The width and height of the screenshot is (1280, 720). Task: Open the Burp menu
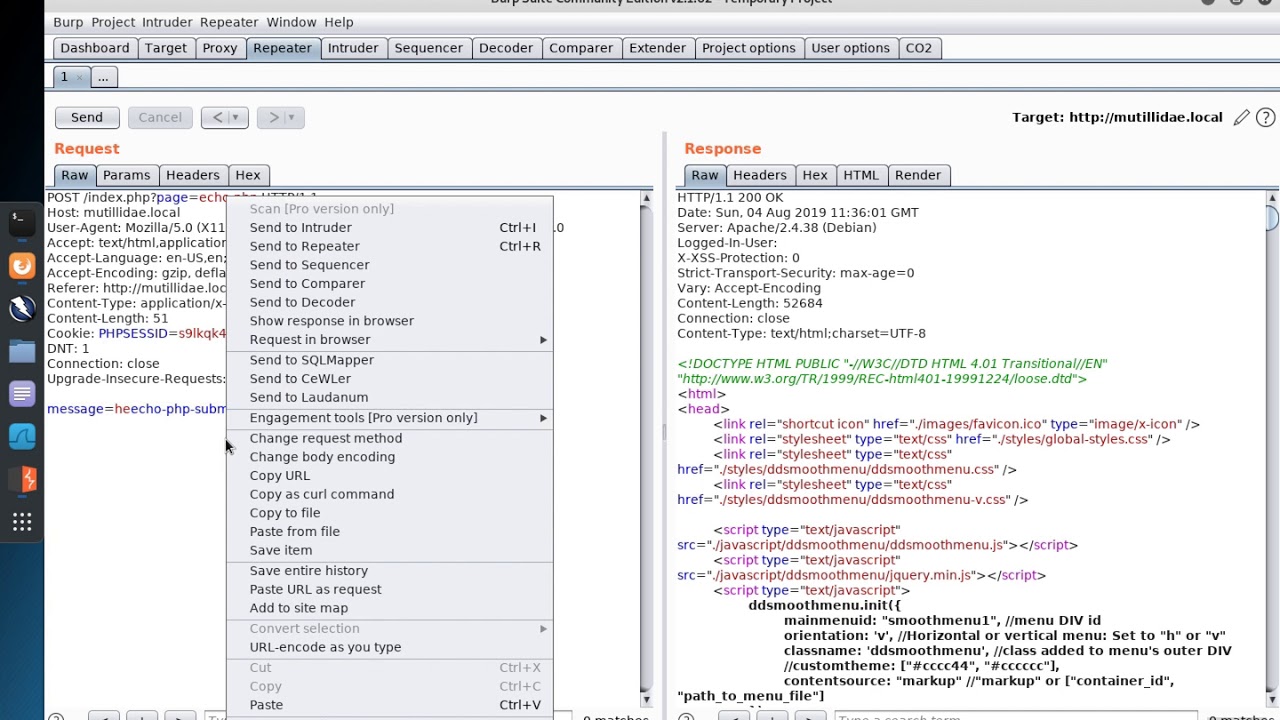(68, 22)
